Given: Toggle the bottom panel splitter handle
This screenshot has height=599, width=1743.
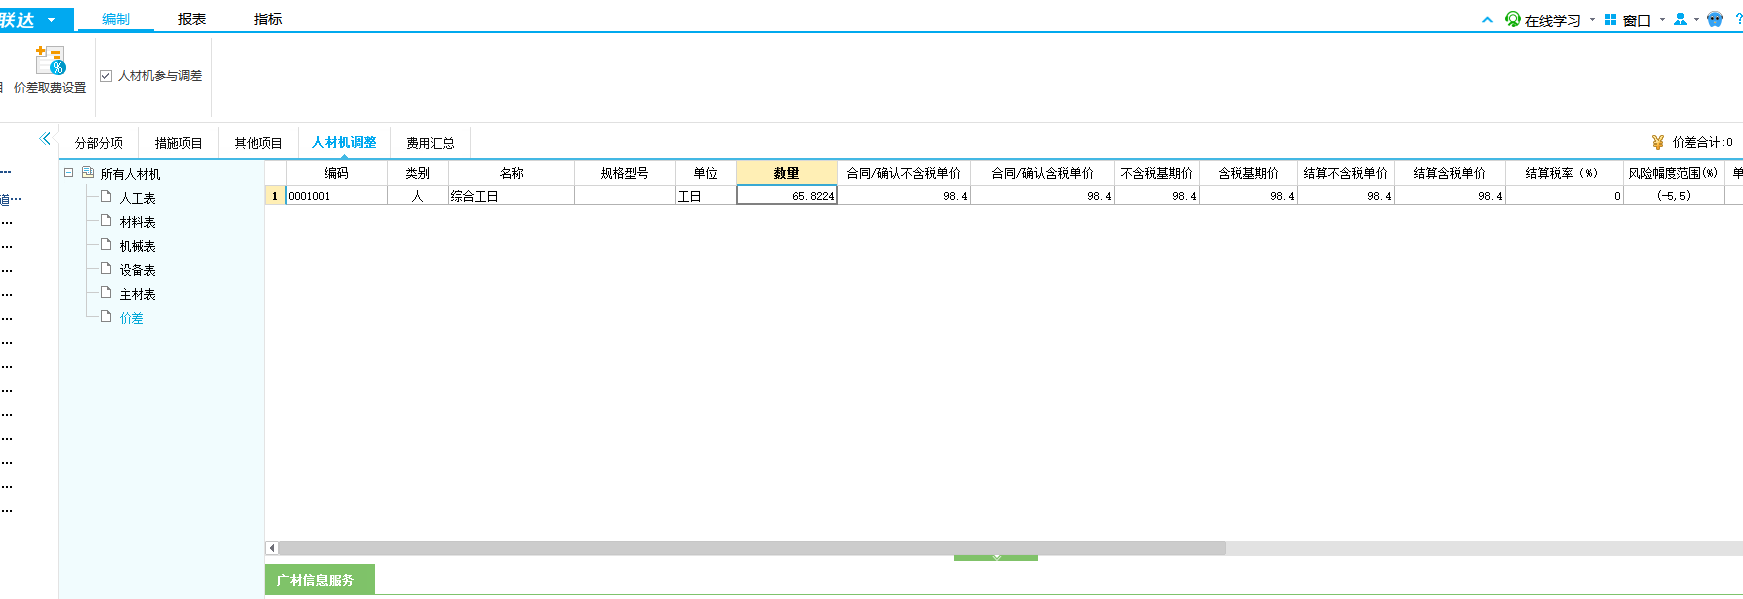Looking at the screenshot, I should point(996,558).
